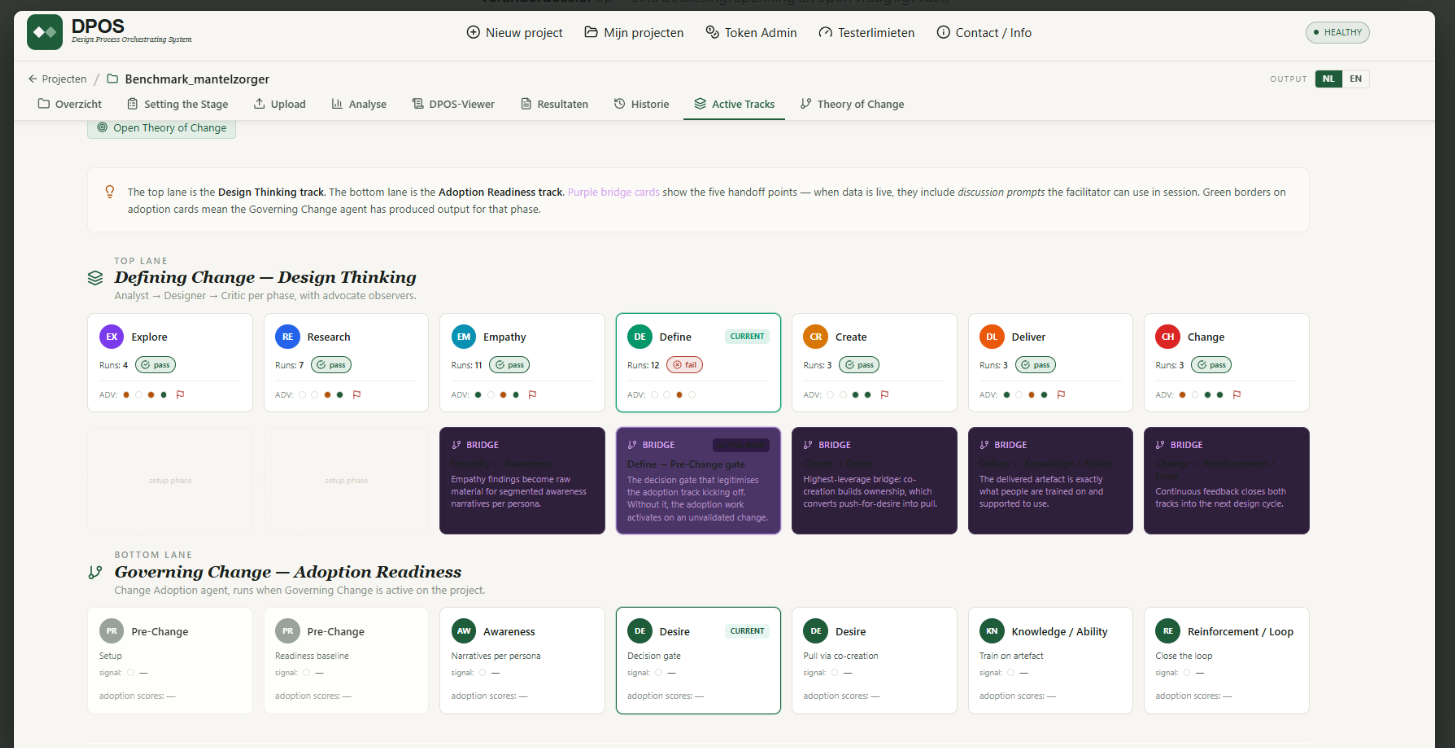The width and height of the screenshot is (1455, 748).
Task: Select the RE Research phase icon
Action: click(288, 337)
